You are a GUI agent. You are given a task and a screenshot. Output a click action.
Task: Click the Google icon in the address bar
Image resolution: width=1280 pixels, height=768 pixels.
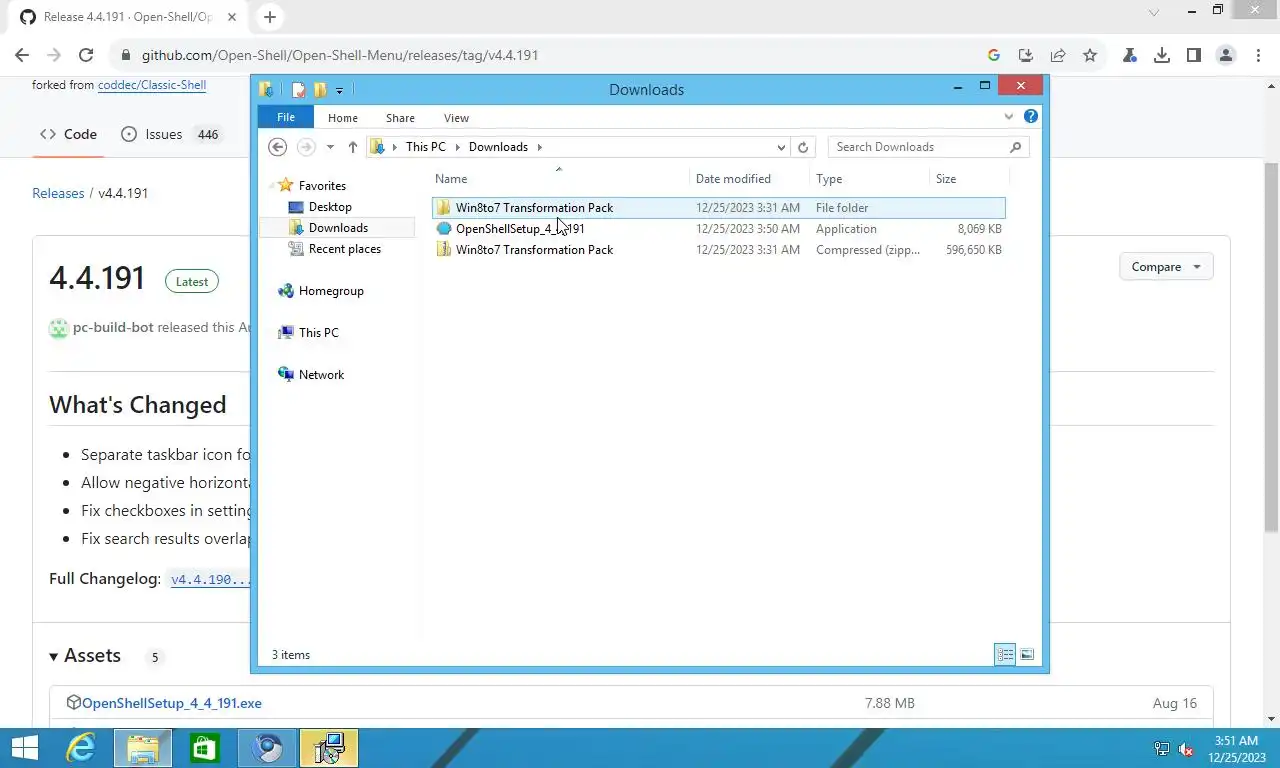(x=993, y=55)
